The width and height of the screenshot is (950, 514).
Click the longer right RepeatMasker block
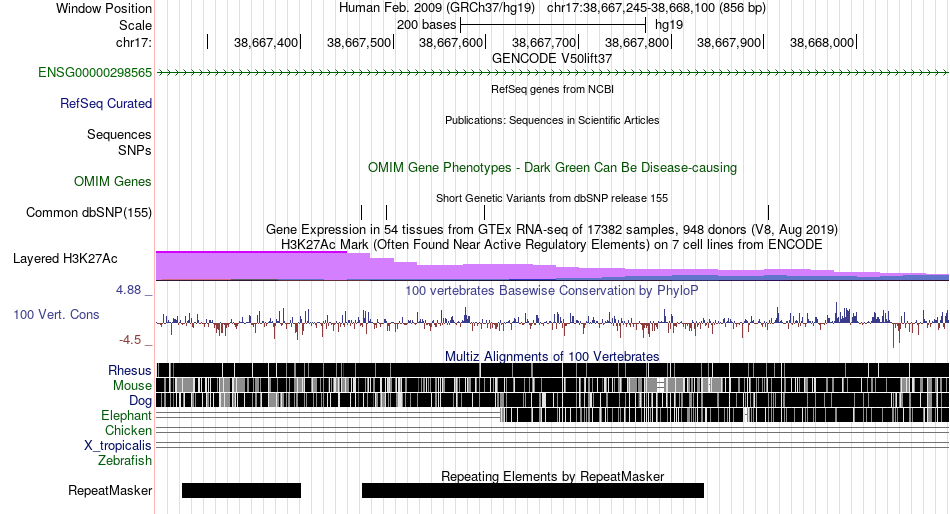(533, 490)
